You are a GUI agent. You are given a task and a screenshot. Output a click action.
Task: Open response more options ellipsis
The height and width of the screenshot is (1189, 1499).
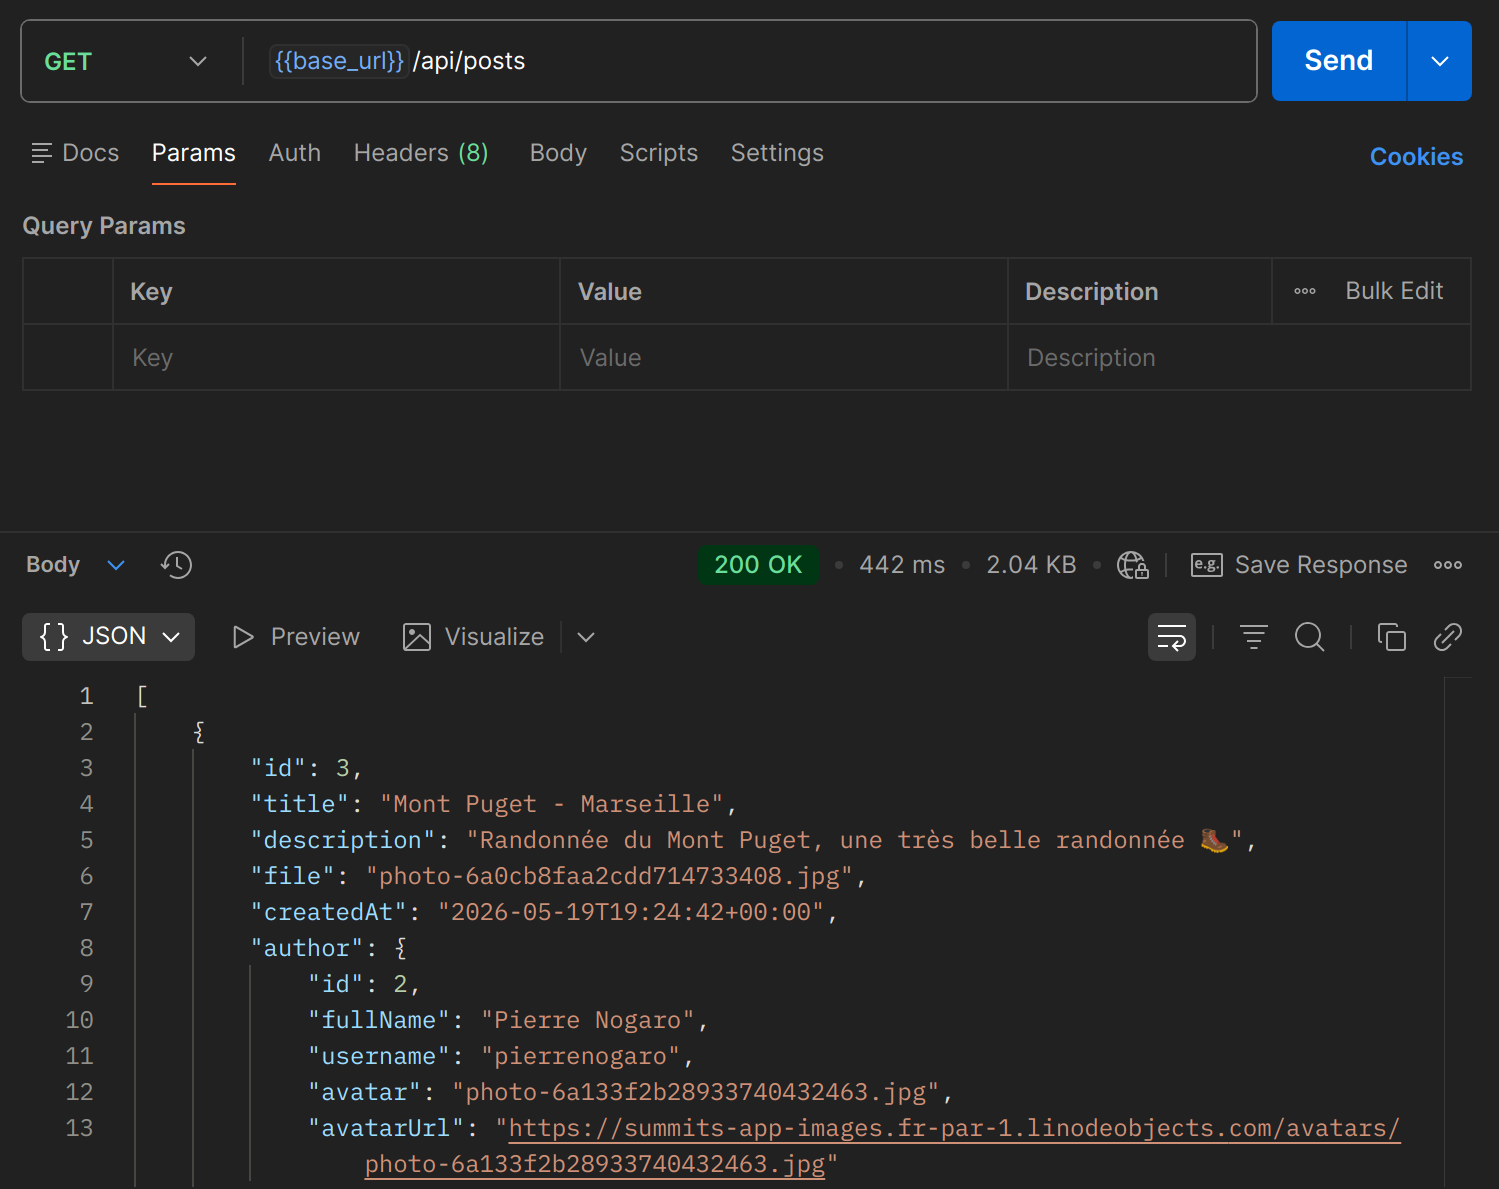pyautogui.click(x=1448, y=565)
